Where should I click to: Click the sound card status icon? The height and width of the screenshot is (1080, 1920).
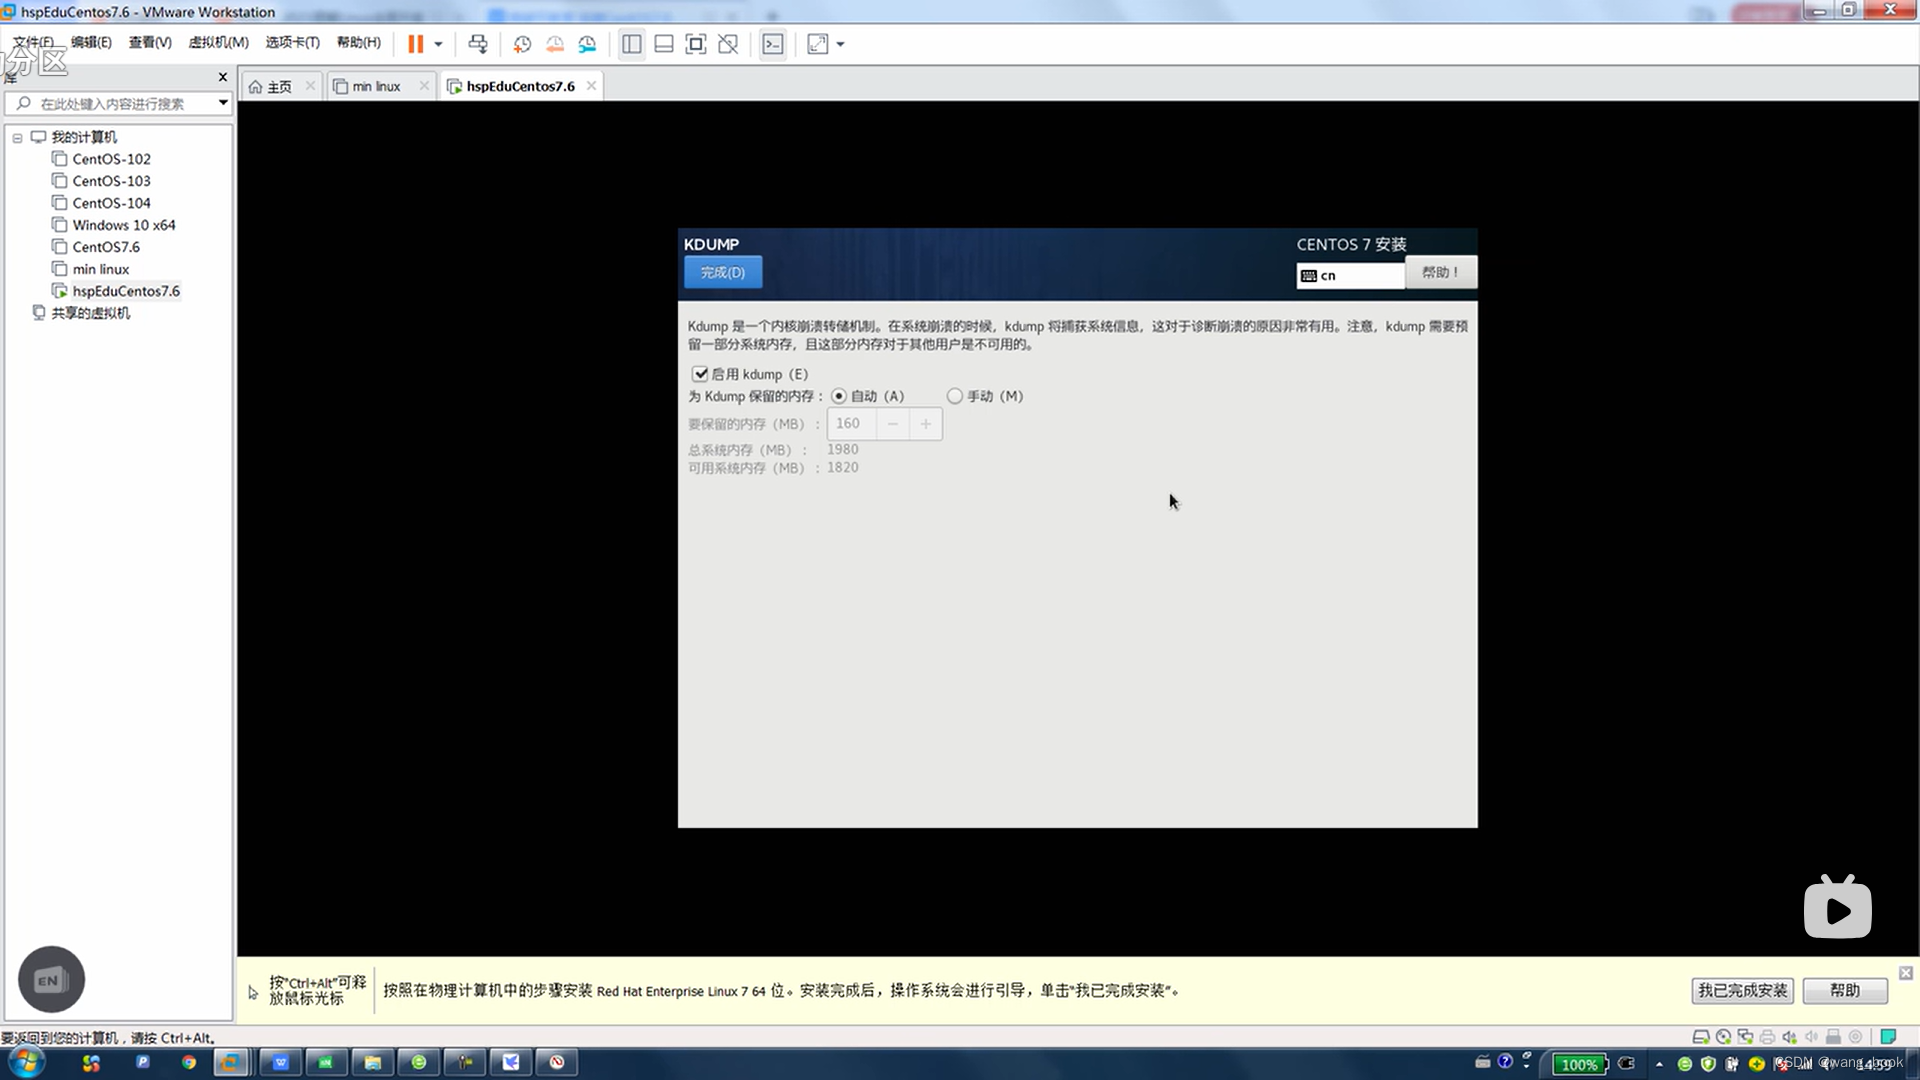coord(1789,1037)
